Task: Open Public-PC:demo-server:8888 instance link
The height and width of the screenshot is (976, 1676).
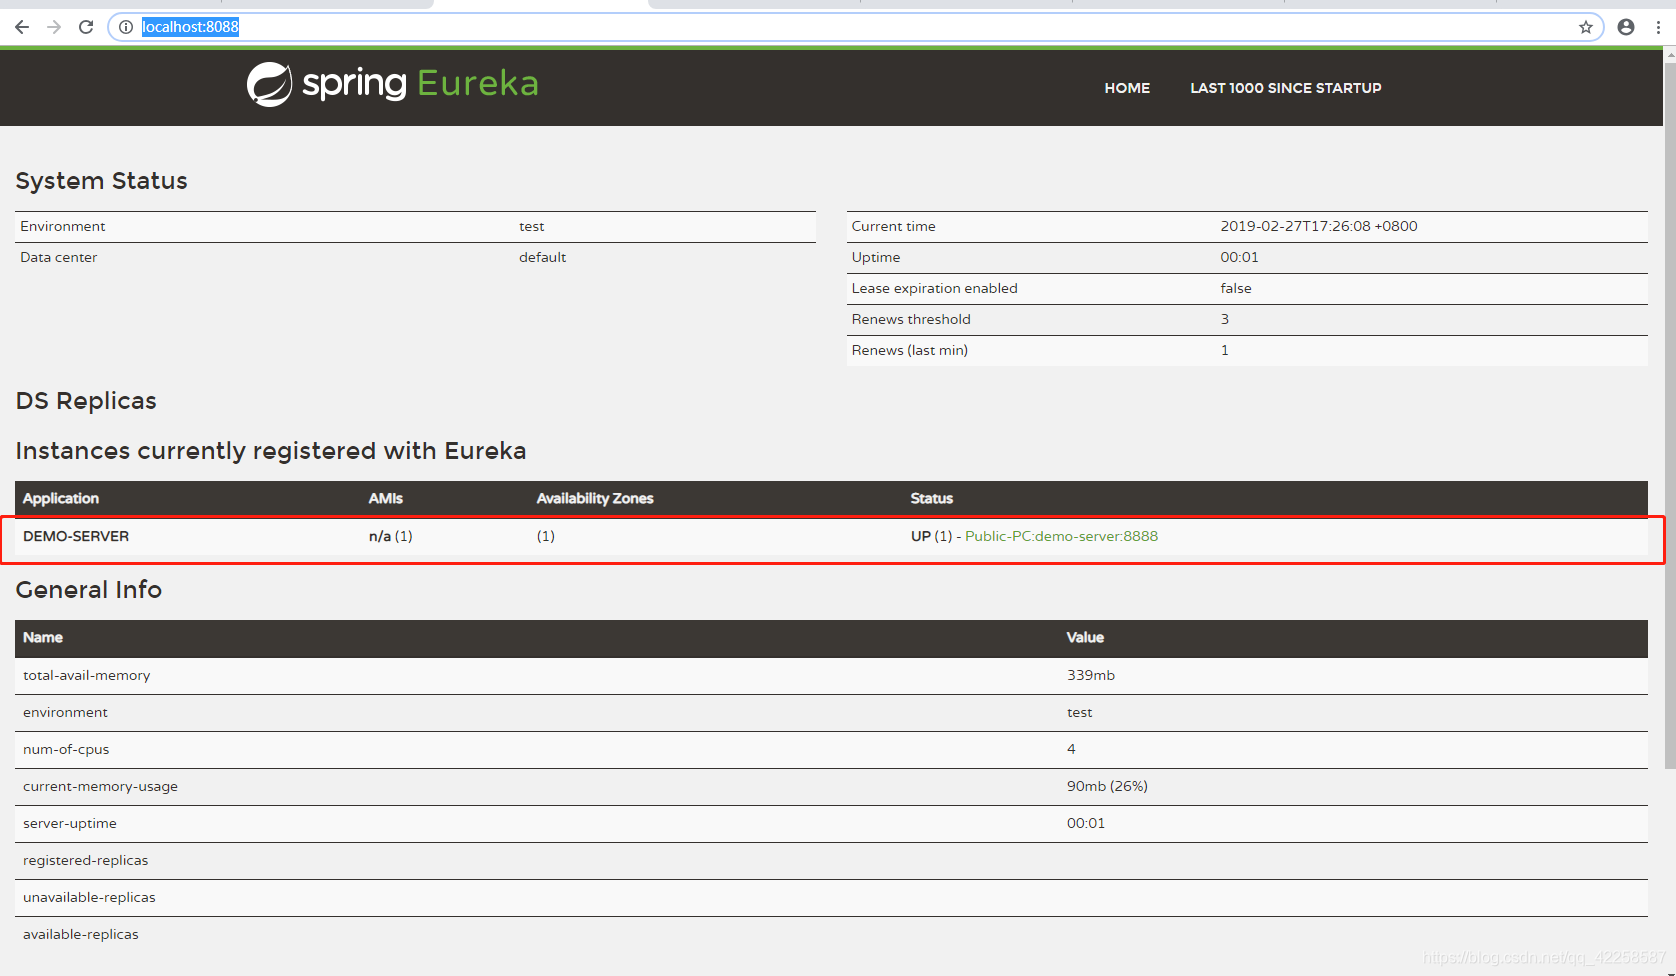Action: [x=1061, y=536]
